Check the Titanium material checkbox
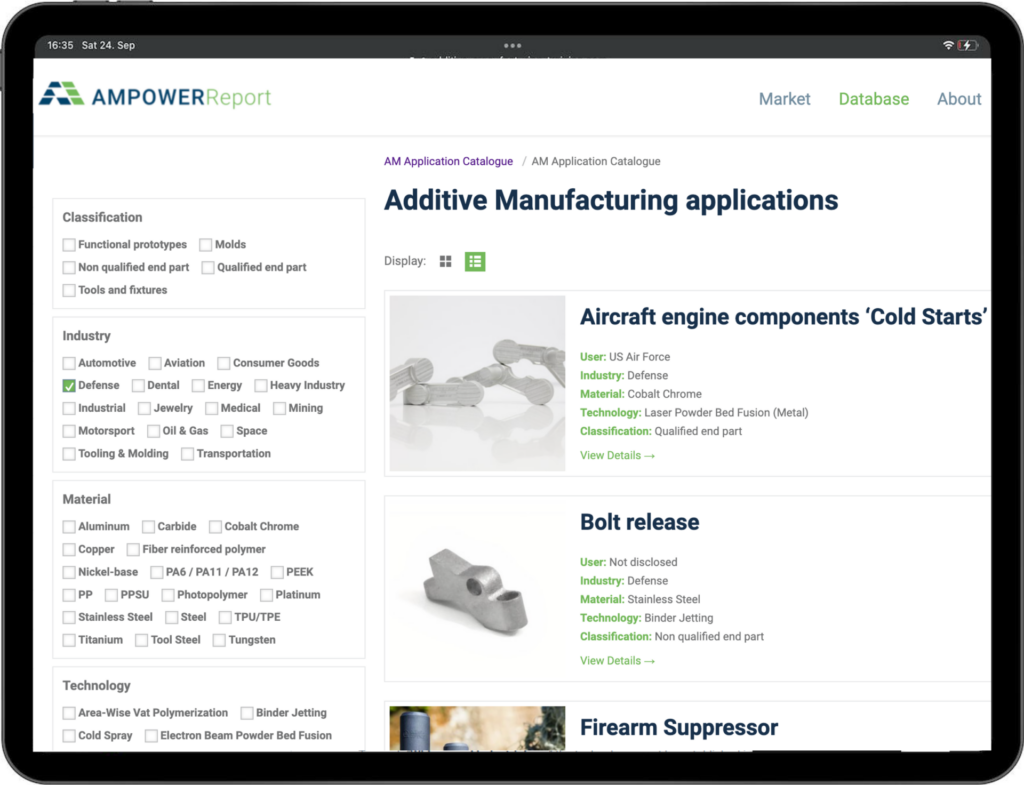The height and width of the screenshot is (785, 1024). click(69, 640)
